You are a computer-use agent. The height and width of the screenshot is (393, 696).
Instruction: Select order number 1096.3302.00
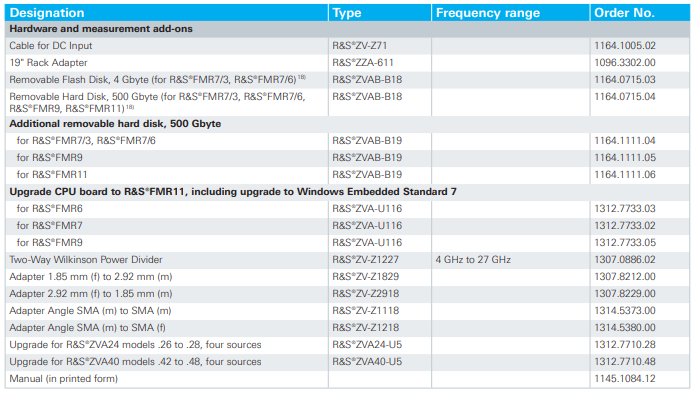625,63
